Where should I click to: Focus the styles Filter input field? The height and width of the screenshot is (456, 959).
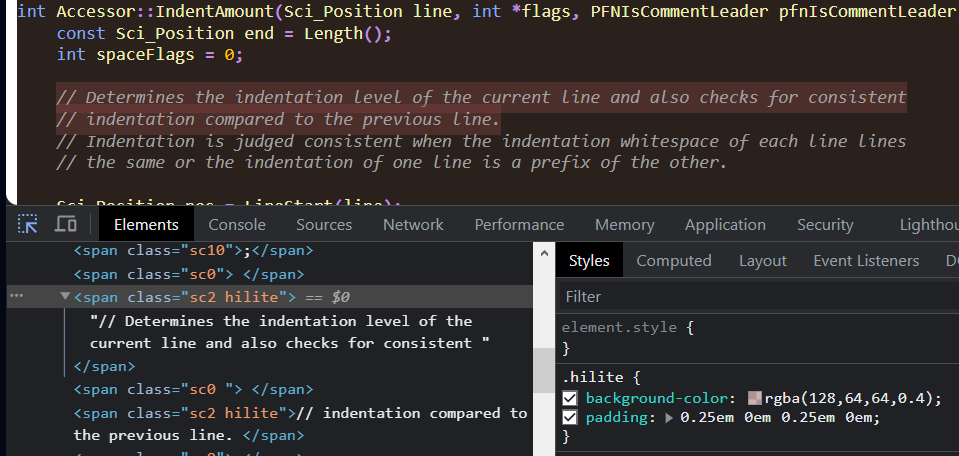click(x=758, y=297)
